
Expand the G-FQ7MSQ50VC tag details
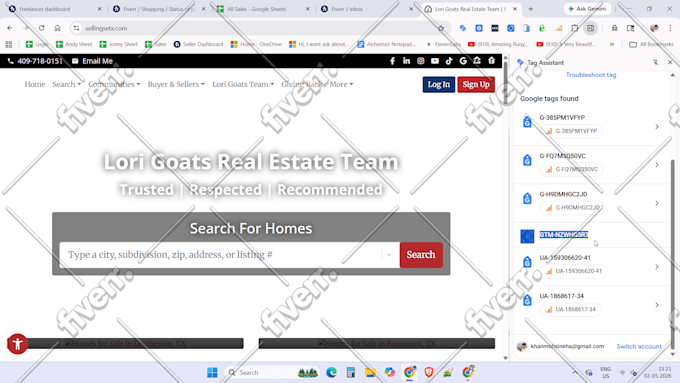[x=657, y=165]
